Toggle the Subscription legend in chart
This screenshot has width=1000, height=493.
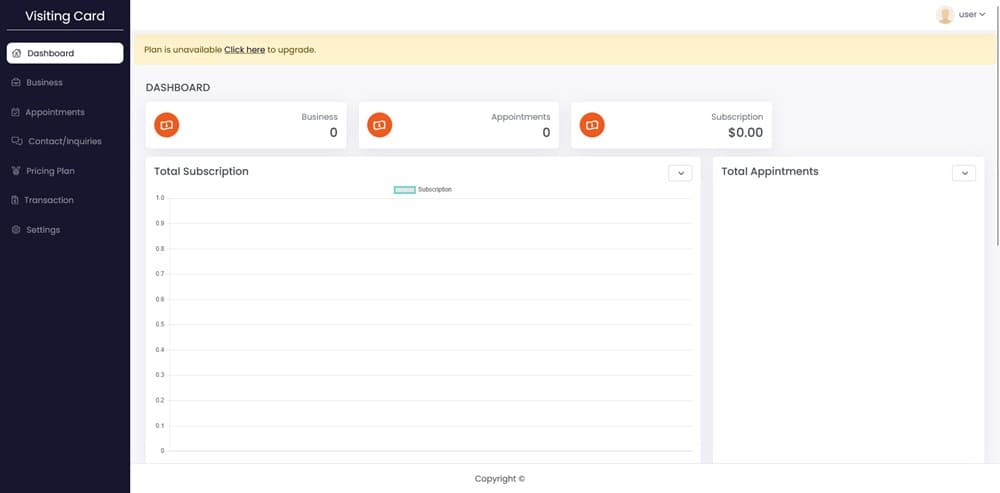click(405, 189)
